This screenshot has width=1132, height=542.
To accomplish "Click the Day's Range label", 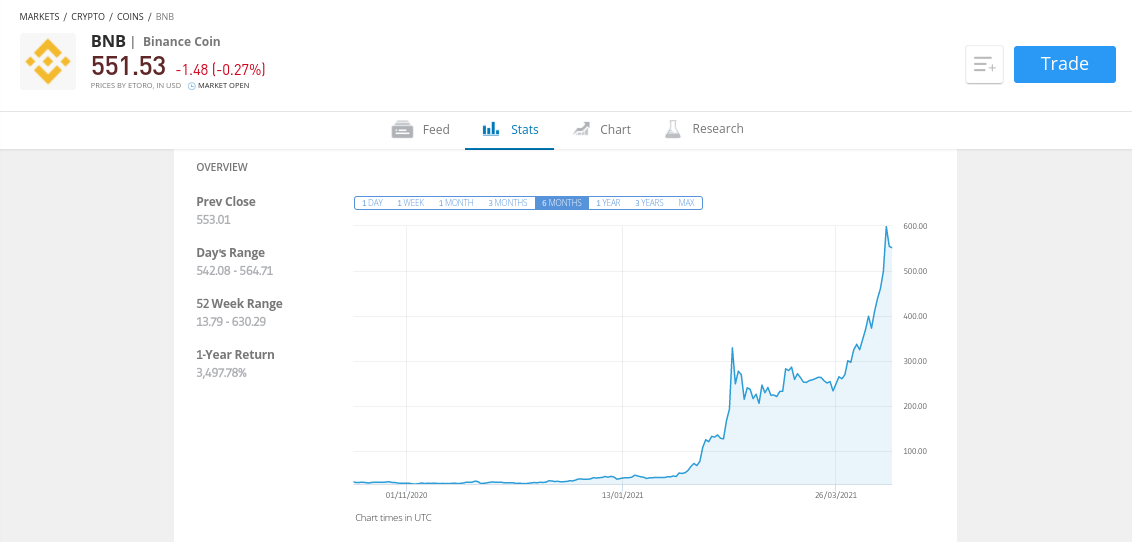I will [230, 253].
